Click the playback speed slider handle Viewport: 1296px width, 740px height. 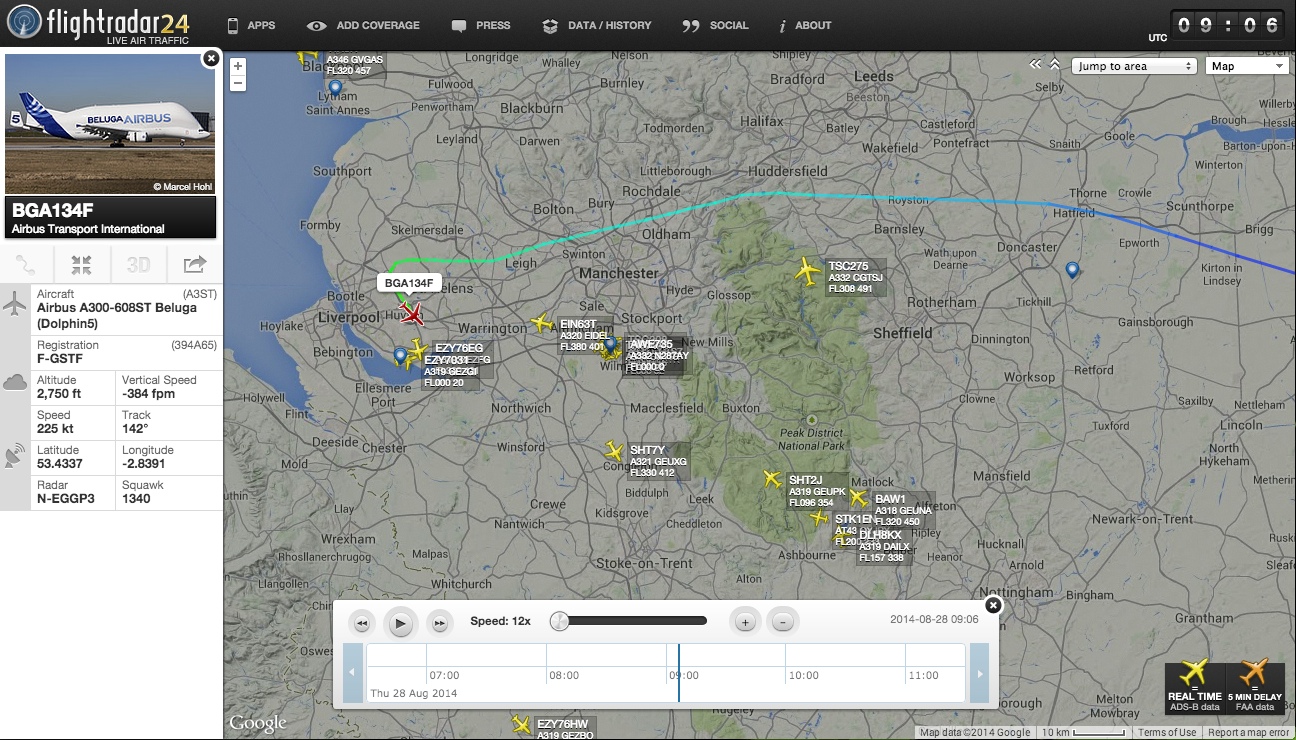click(x=560, y=621)
